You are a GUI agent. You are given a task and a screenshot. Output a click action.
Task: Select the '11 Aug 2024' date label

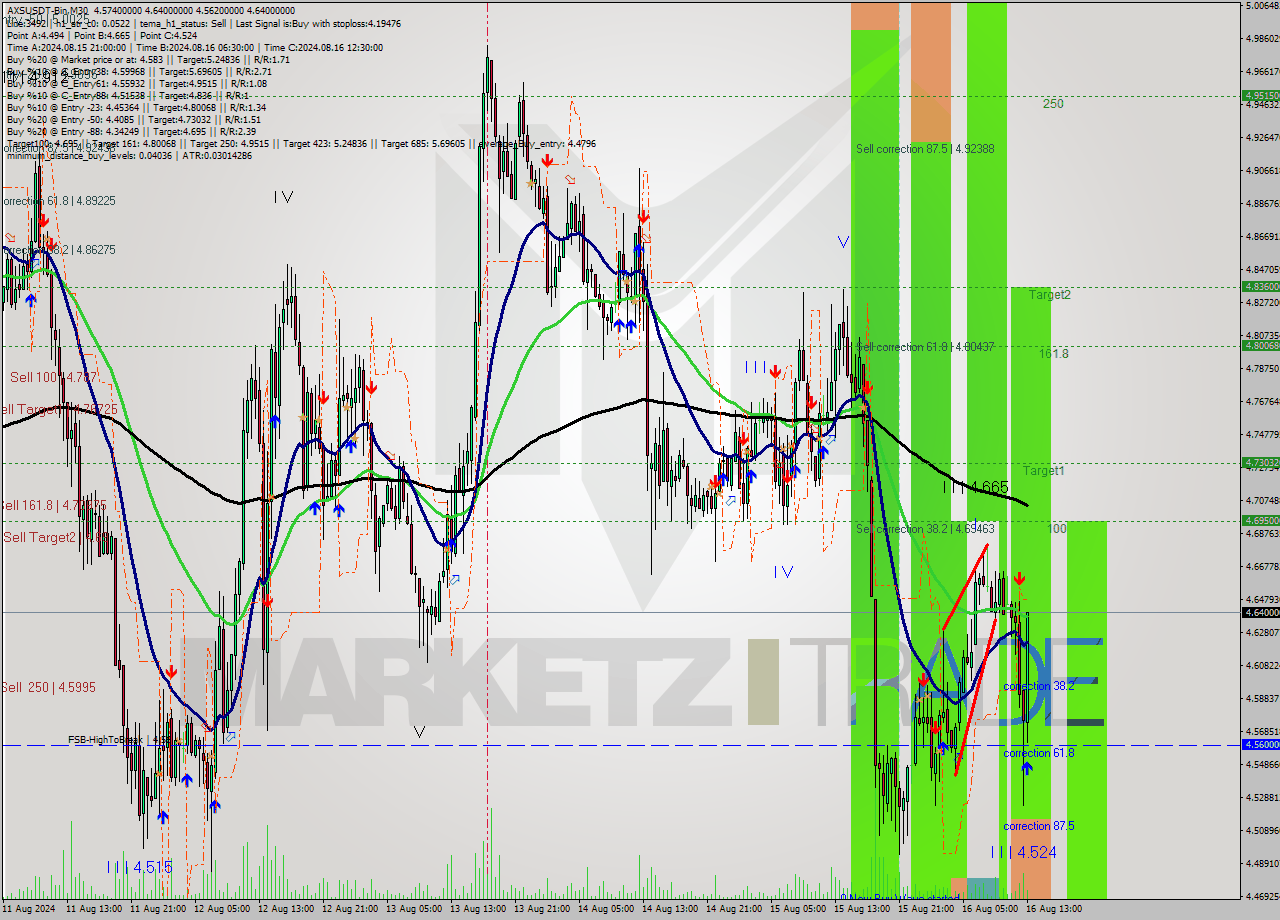(x=30, y=909)
